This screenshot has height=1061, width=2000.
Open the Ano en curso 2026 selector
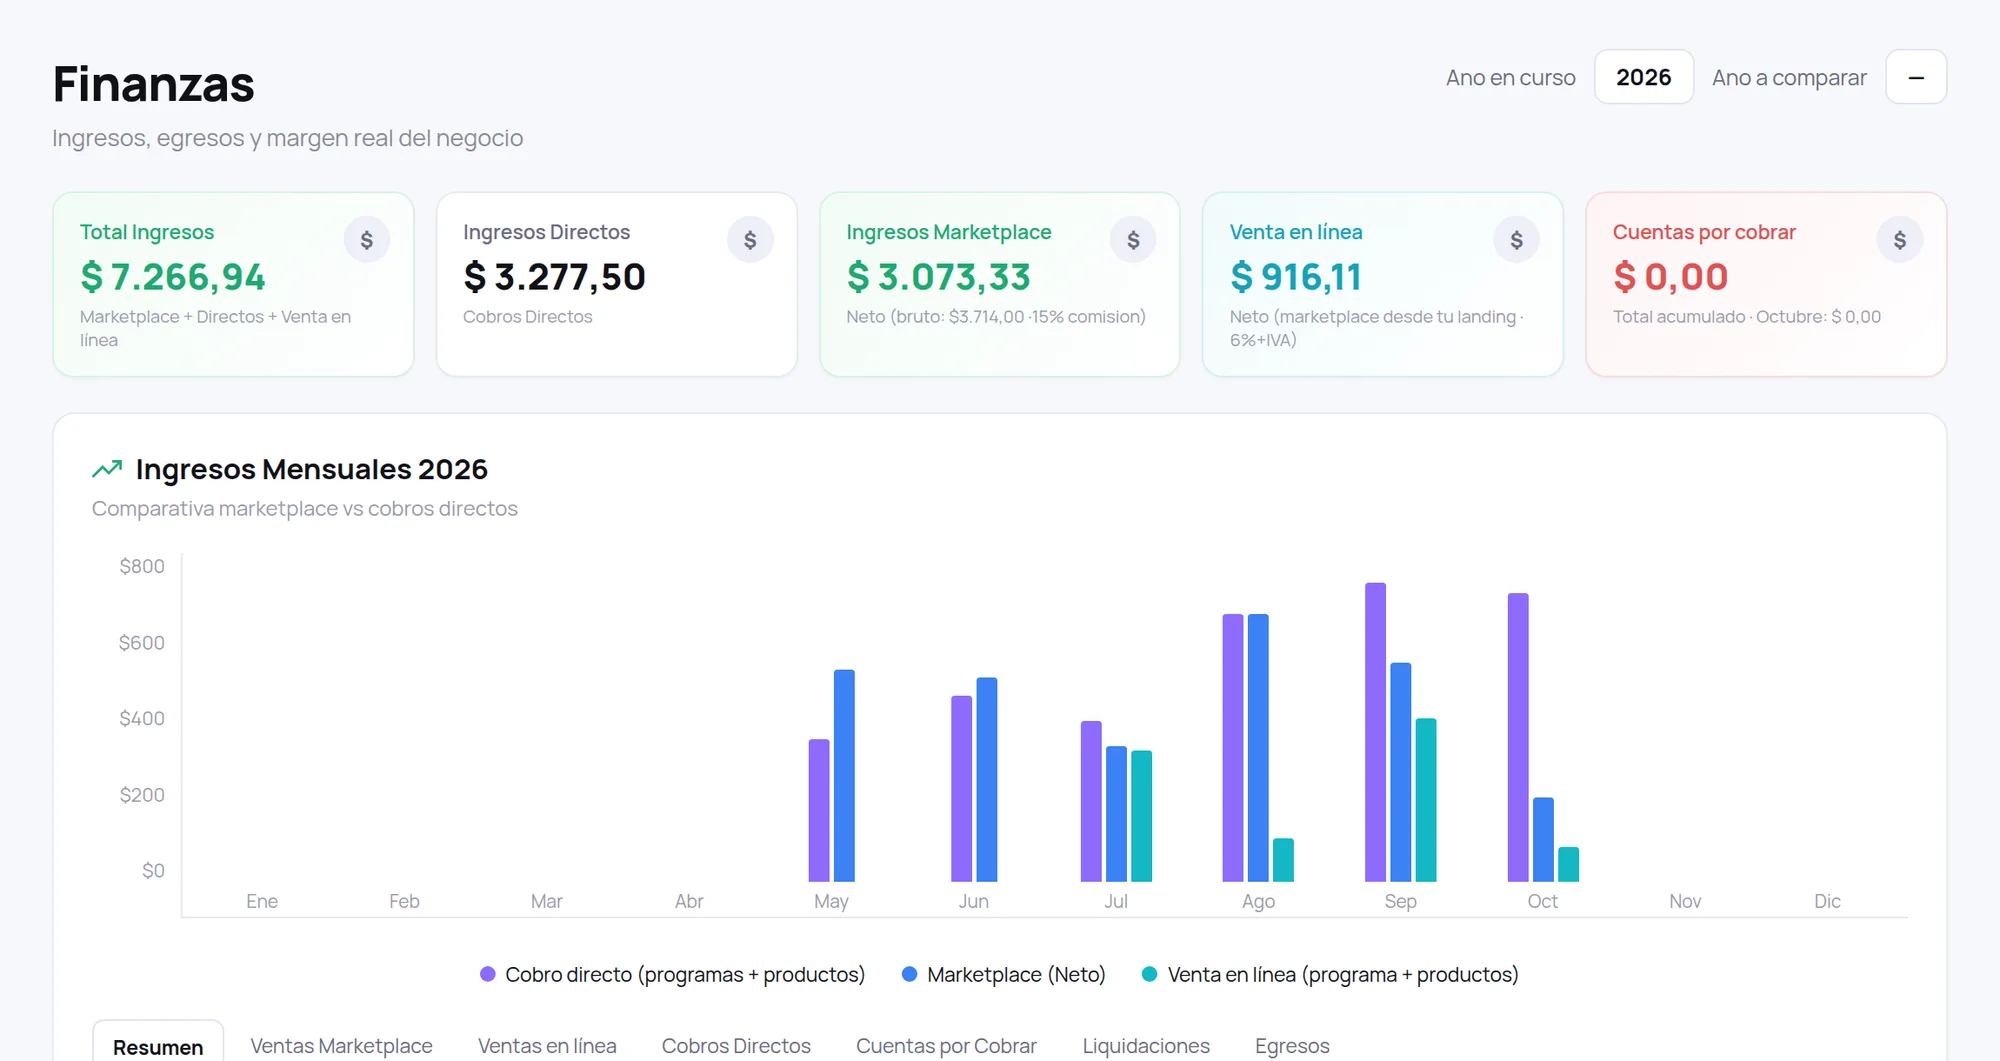click(1643, 77)
